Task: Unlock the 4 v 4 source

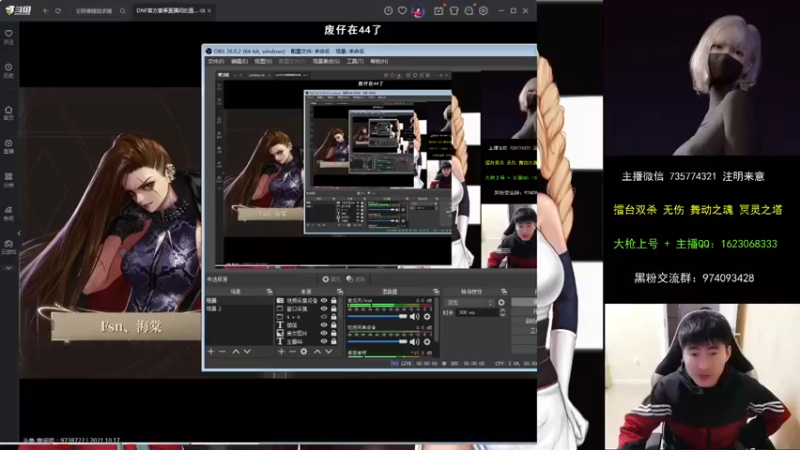Action: coord(334,317)
